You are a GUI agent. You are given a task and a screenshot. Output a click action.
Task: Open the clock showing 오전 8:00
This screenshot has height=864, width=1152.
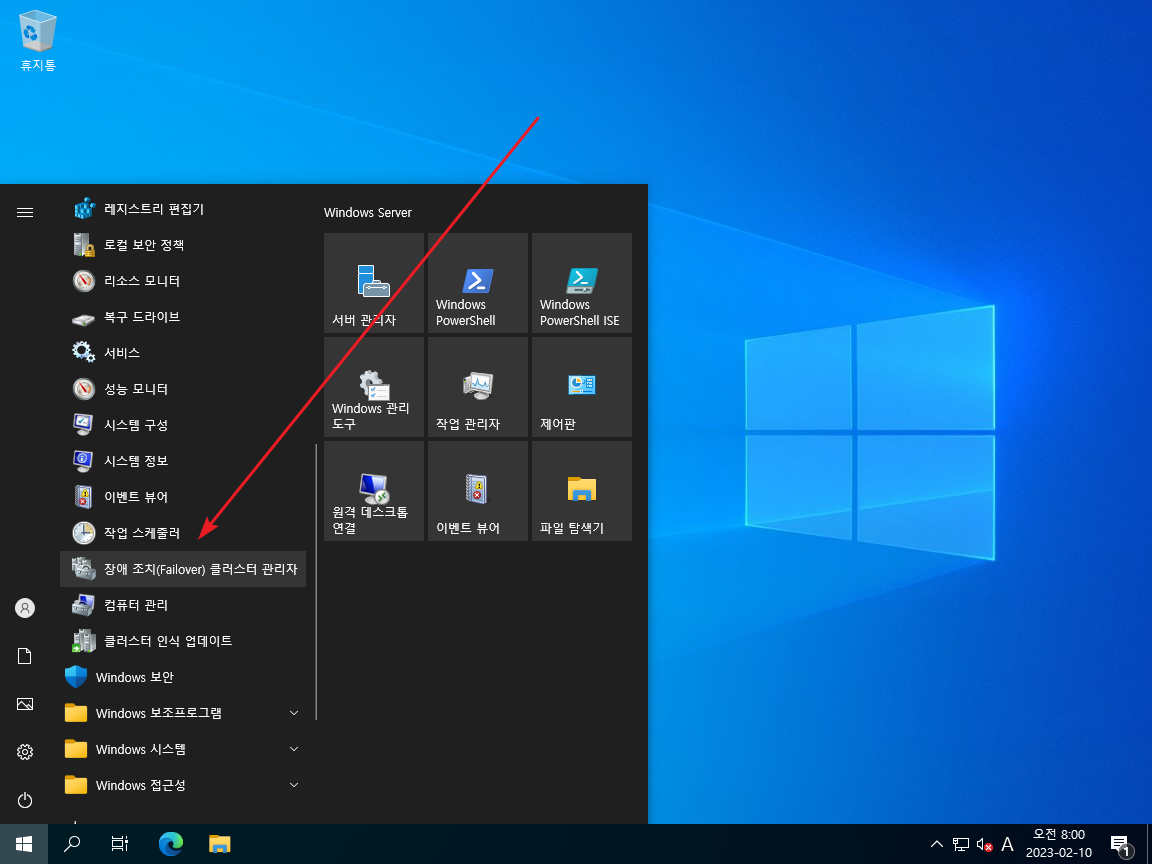click(1059, 843)
